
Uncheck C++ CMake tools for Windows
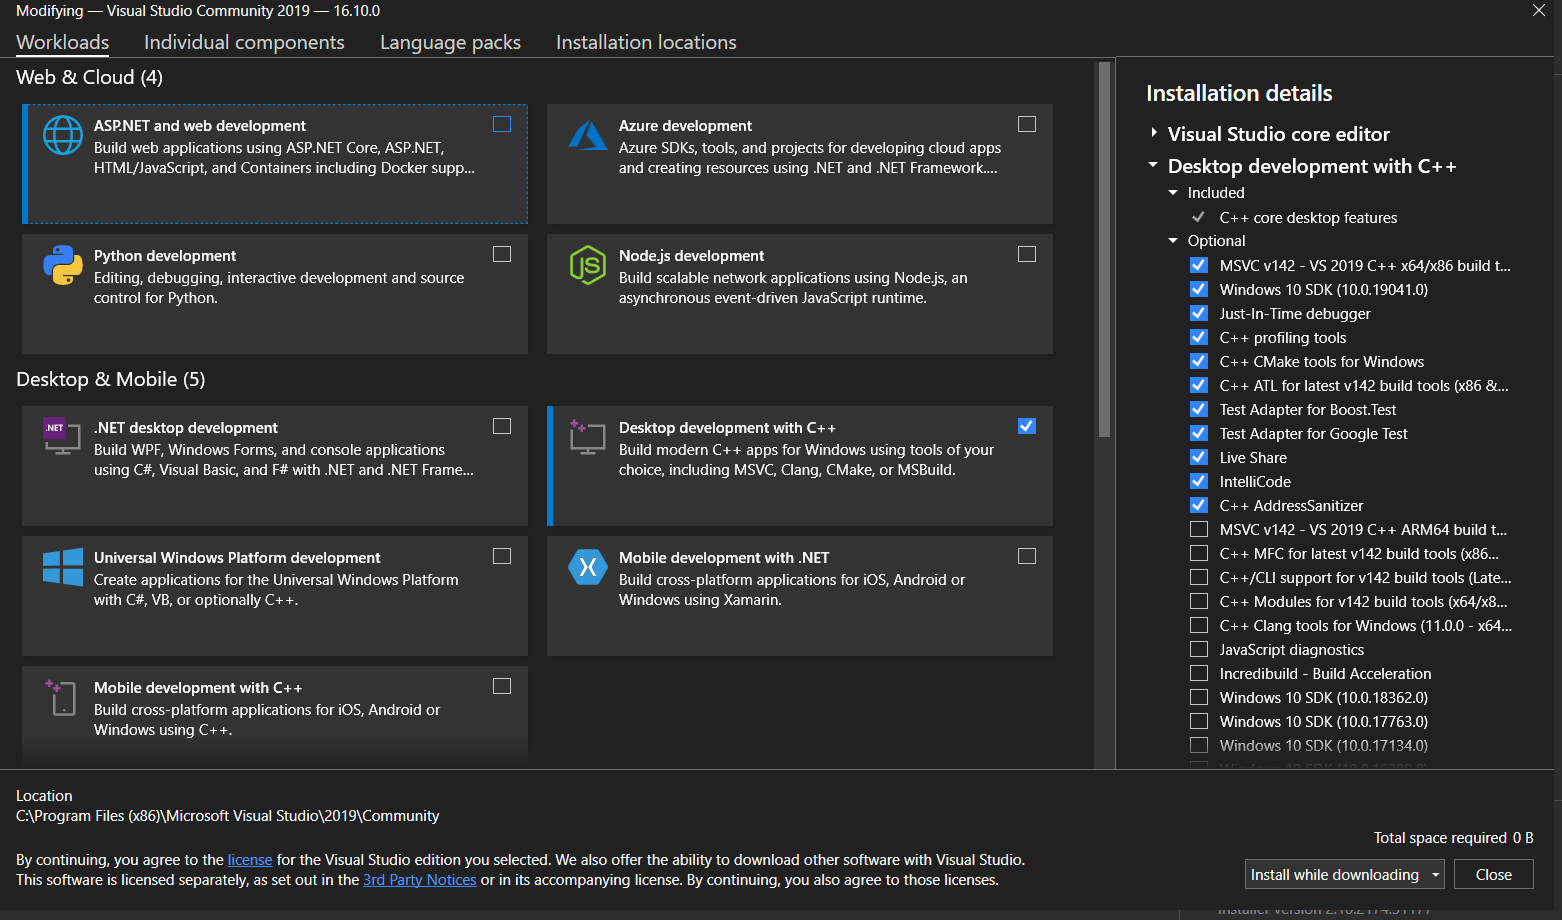pyautogui.click(x=1199, y=361)
